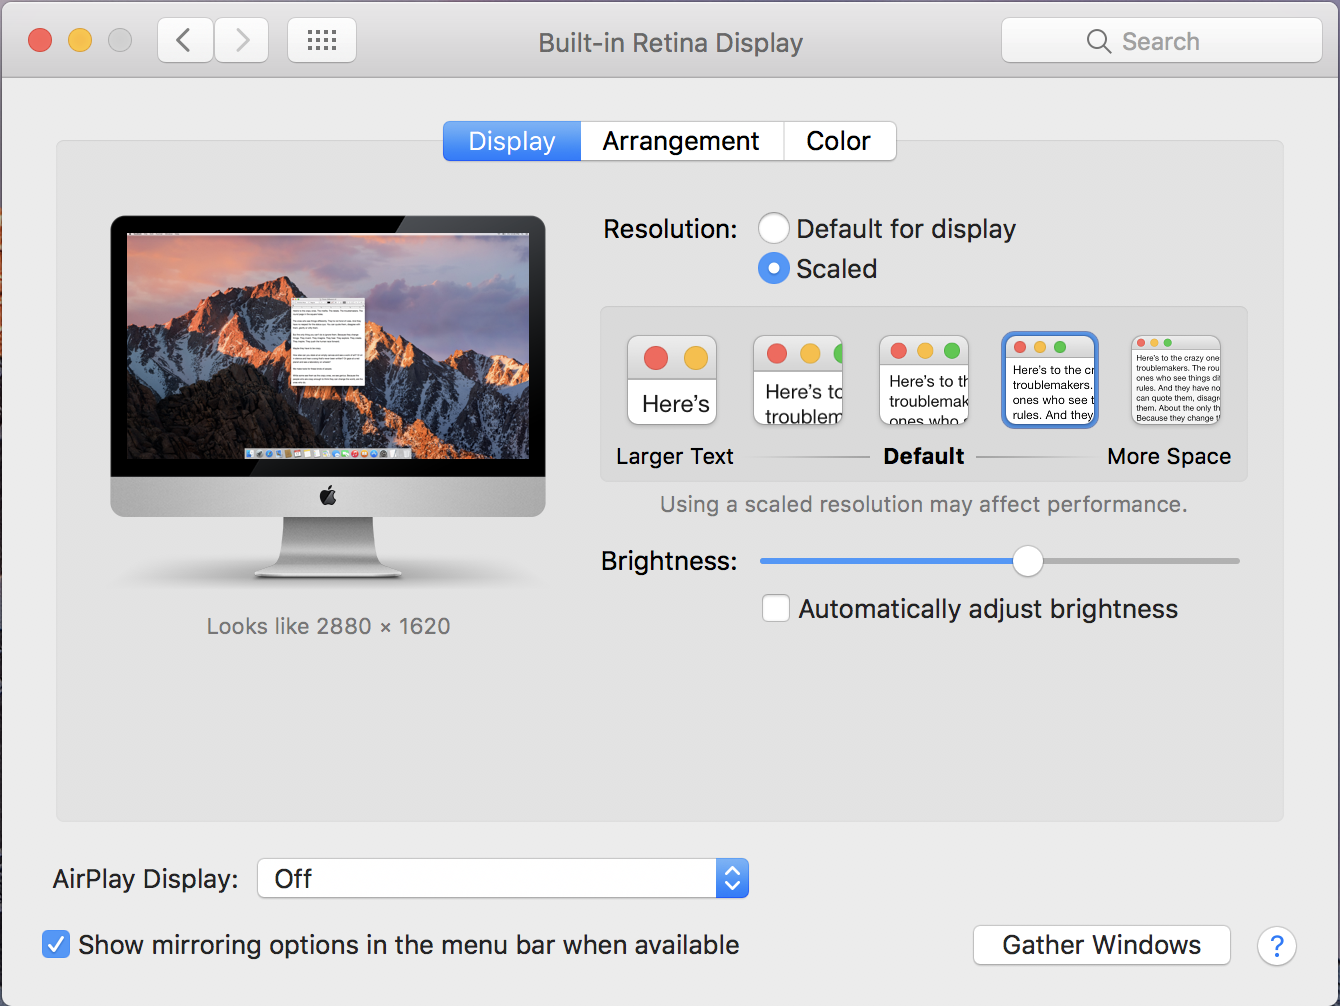This screenshot has height=1006, width=1340.
Task: Open the AirPlay Display dropdown
Action: pos(503,879)
